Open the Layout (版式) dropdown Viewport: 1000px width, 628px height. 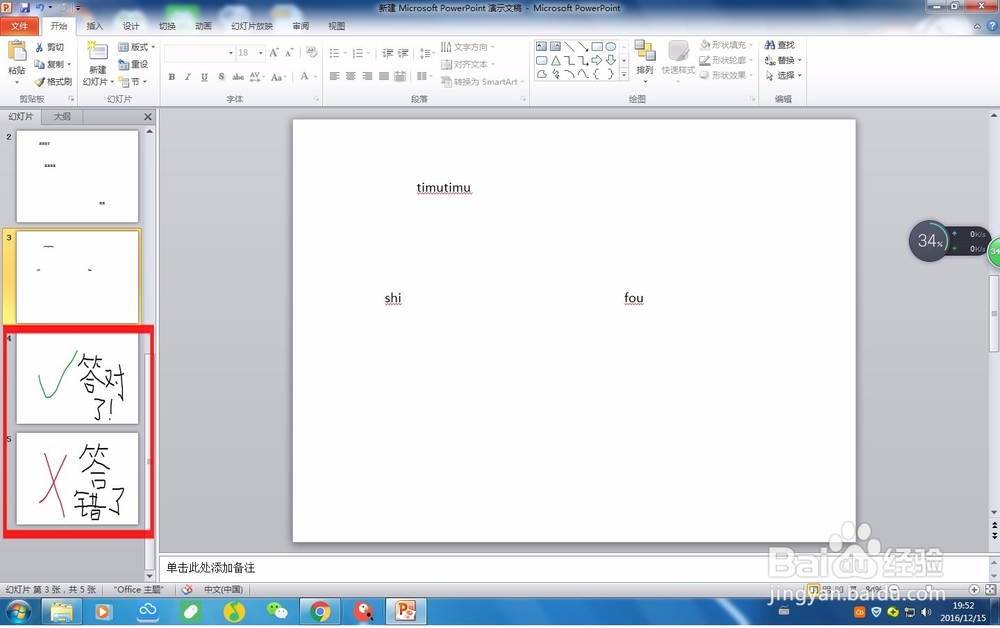(x=134, y=46)
